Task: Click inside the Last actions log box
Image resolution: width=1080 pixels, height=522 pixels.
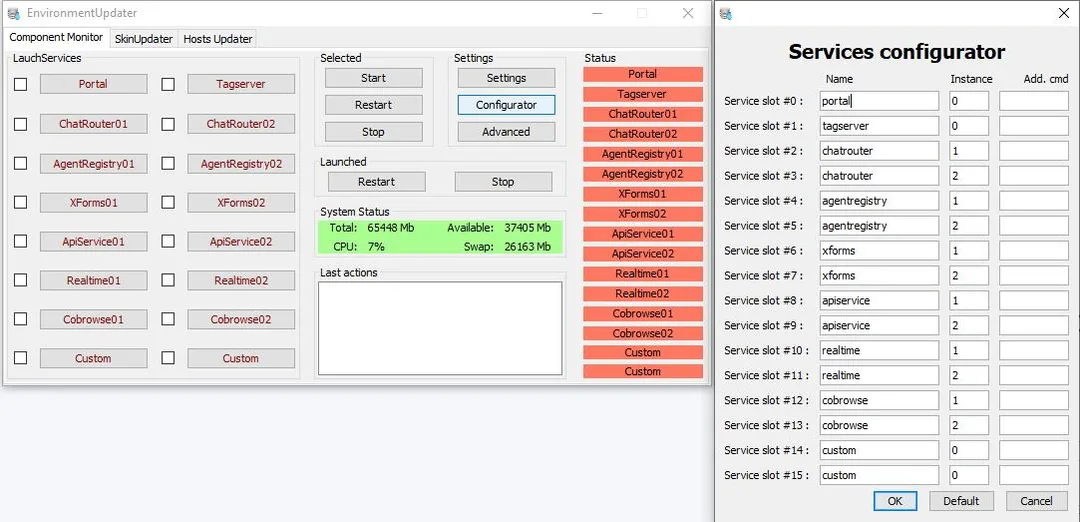Action: [440, 328]
